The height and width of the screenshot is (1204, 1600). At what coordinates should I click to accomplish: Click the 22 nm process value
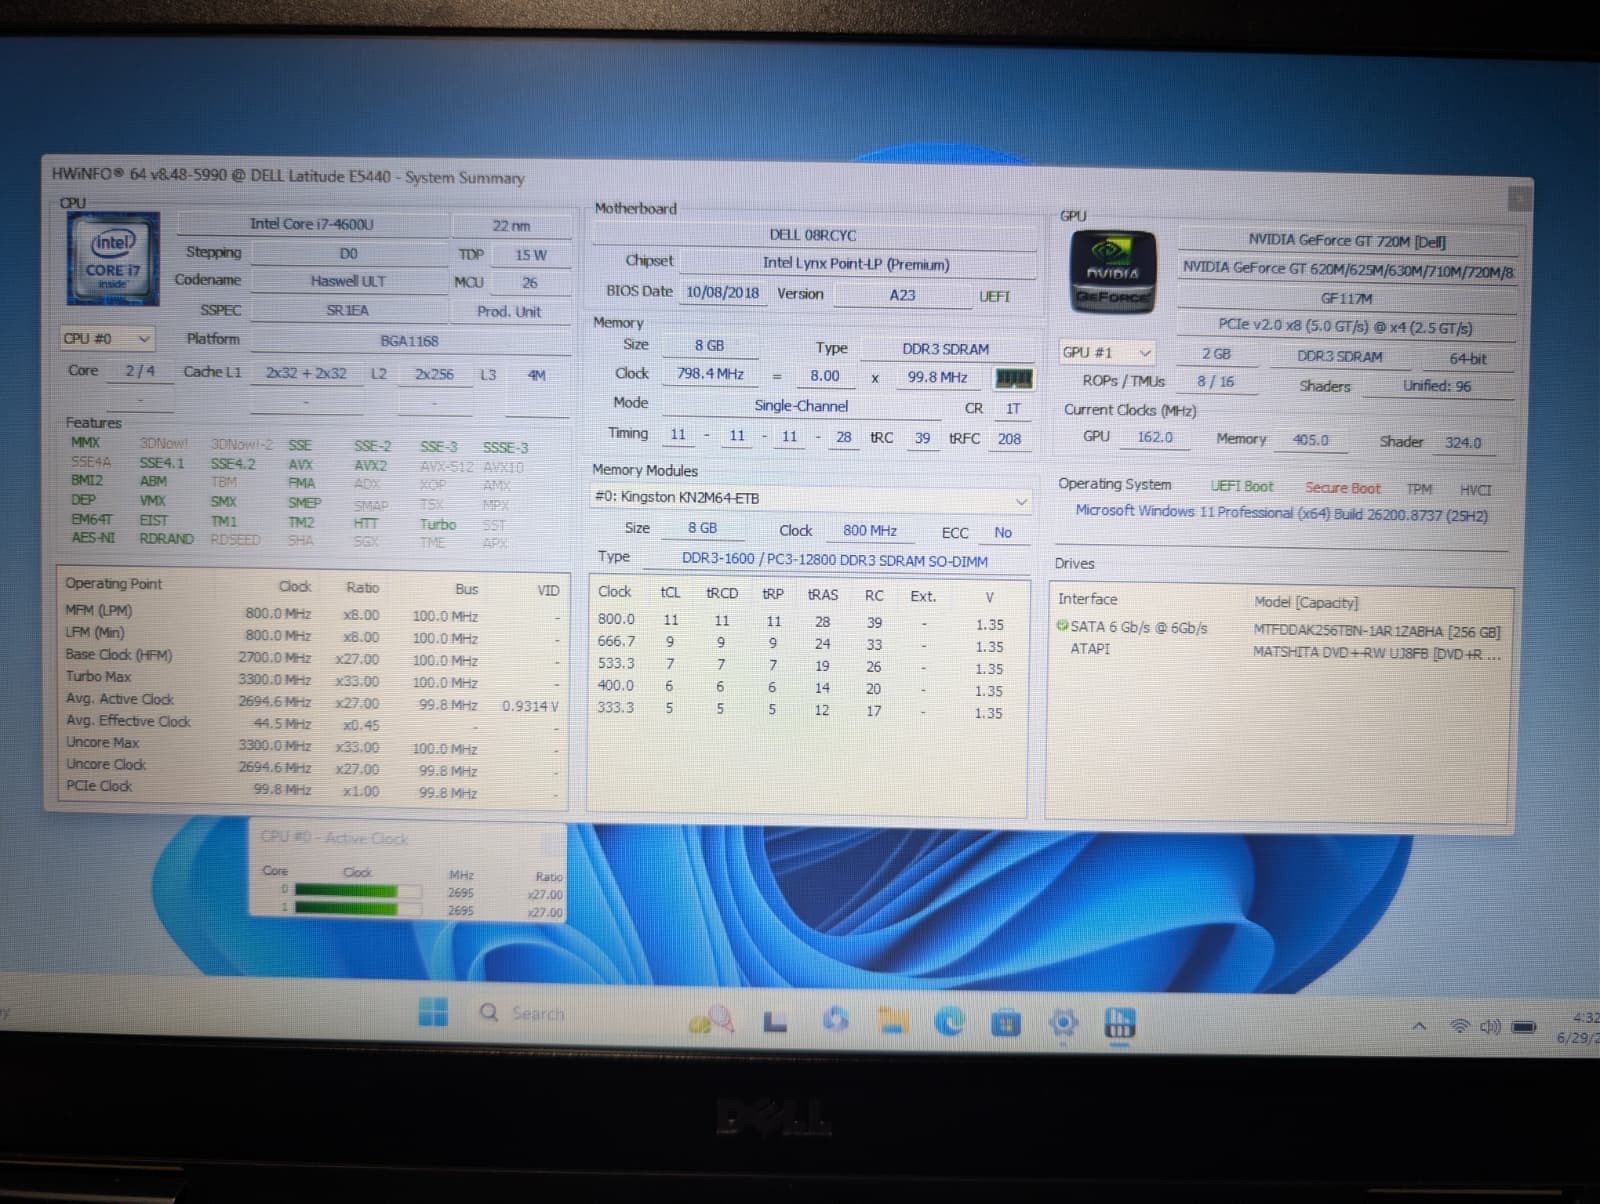[x=511, y=226]
